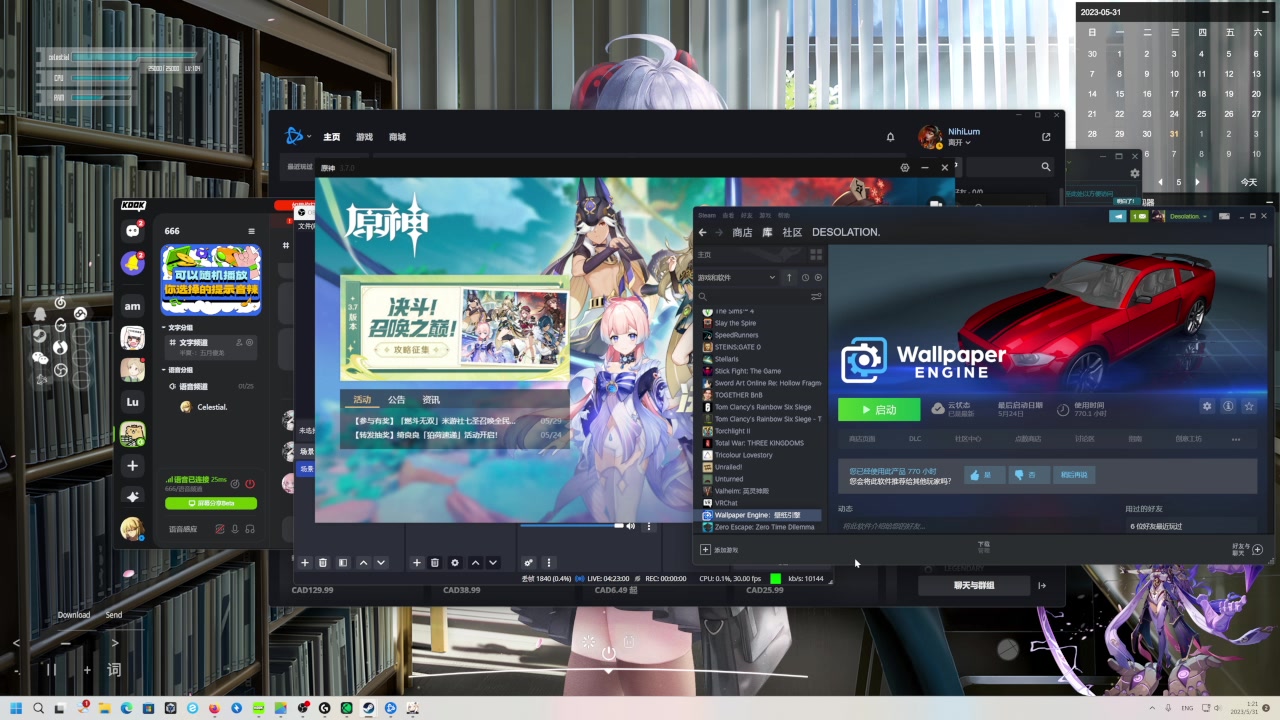Switch to Battle.net 游戏 tab

pyautogui.click(x=364, y=137)
